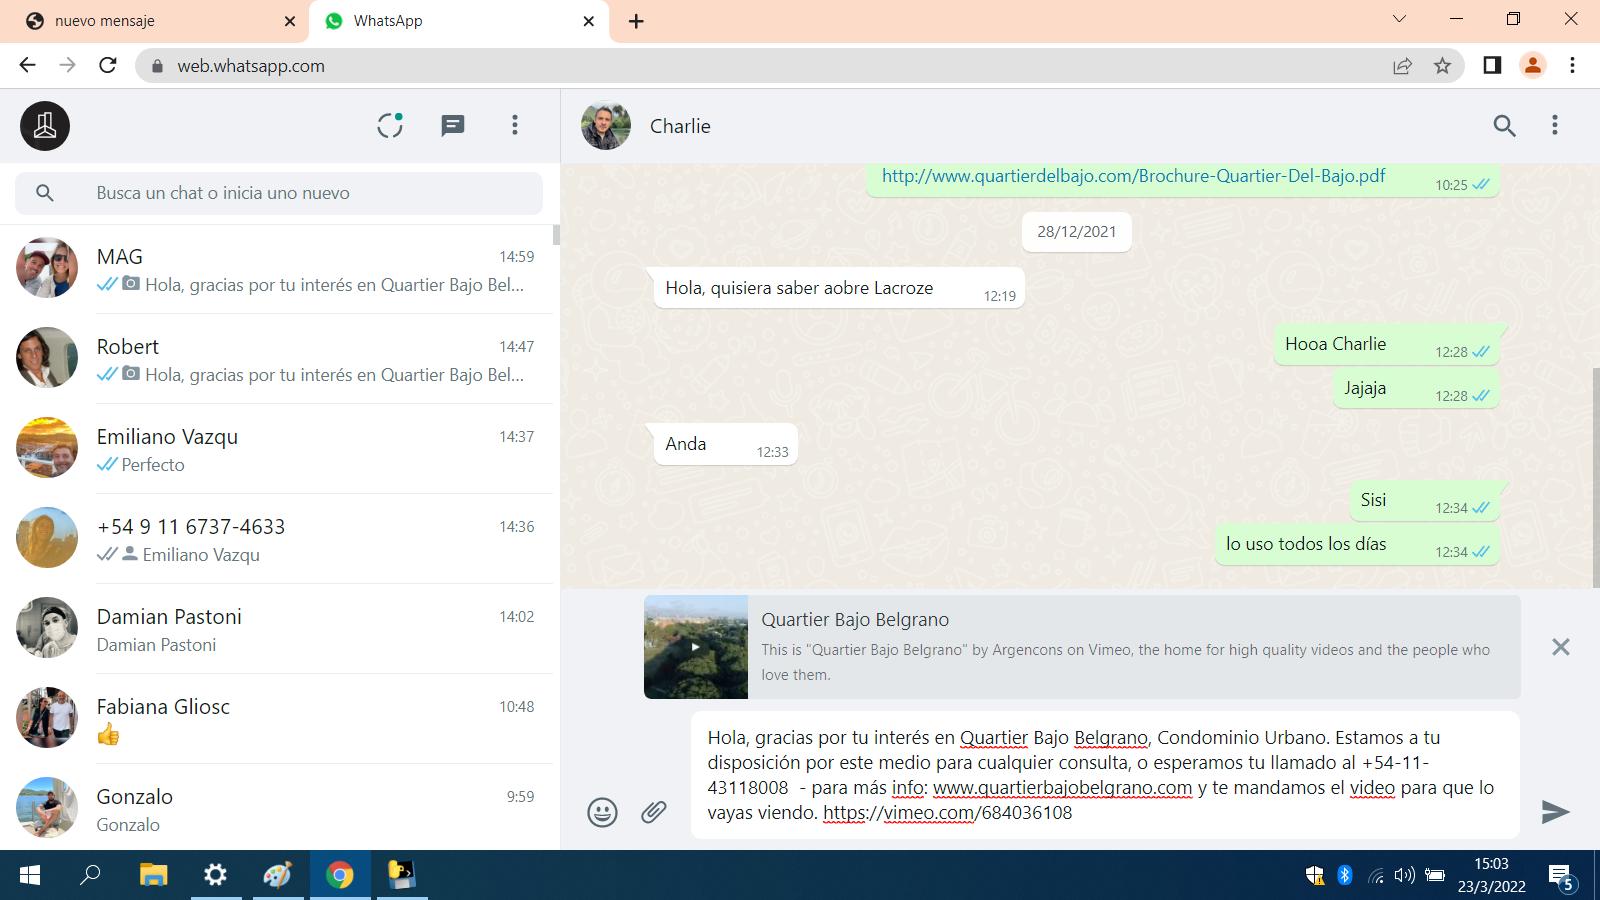Open Windows taskbar search
Screen dimensions: 1600x900
click(91, 876)
